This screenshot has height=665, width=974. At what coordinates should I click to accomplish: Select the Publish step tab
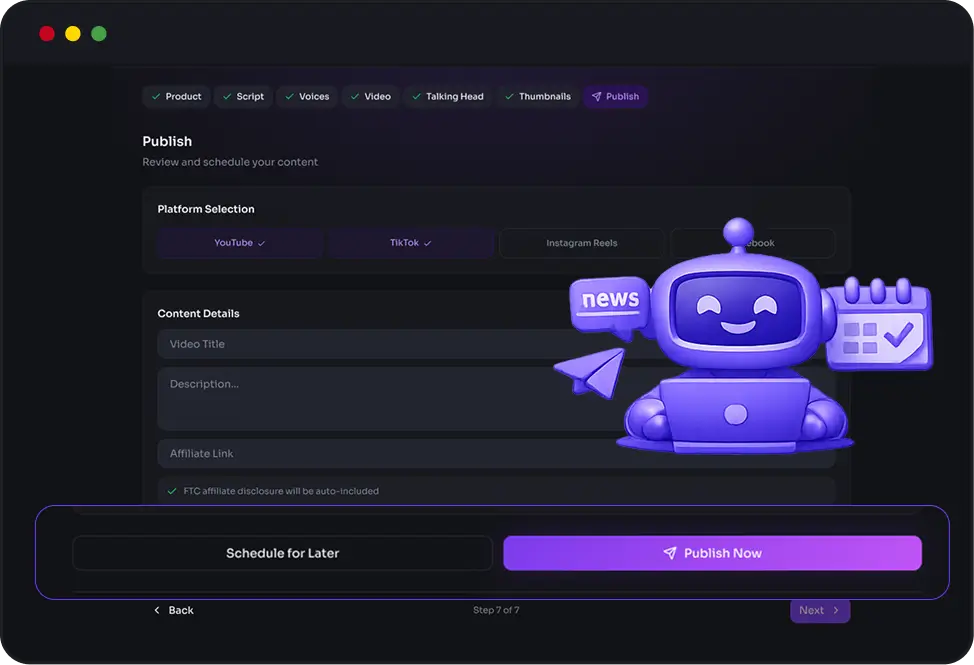coord(616,96)
